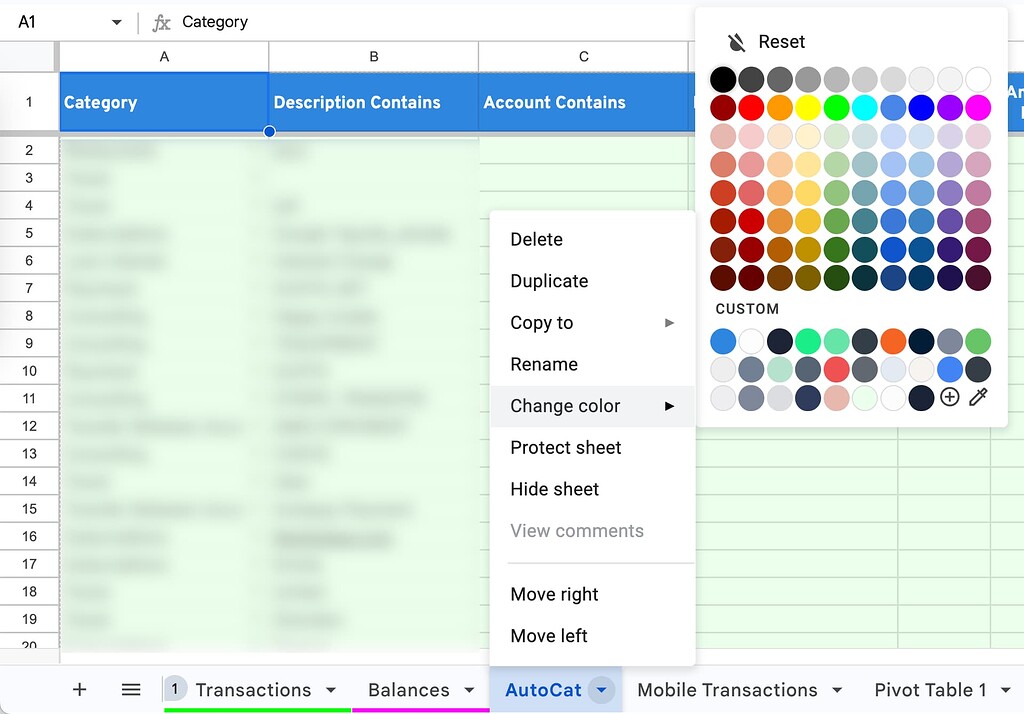Viewport: 1024px width, 714px height.
Task: Click Duplicate in the context menu
Action: [548, 281]
